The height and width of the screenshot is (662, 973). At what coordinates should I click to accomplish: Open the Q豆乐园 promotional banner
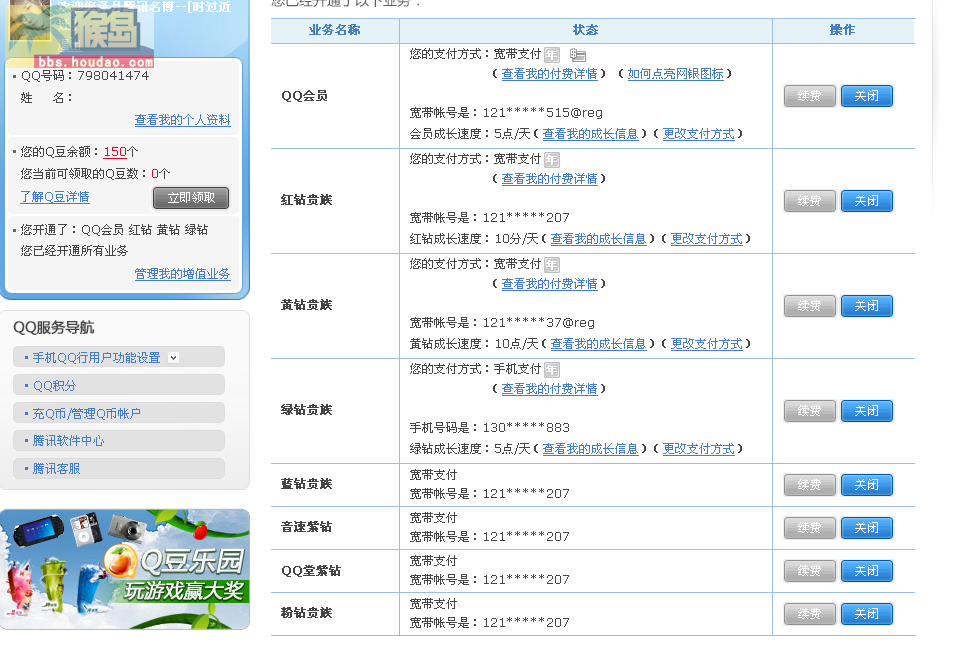pos(125,570)
